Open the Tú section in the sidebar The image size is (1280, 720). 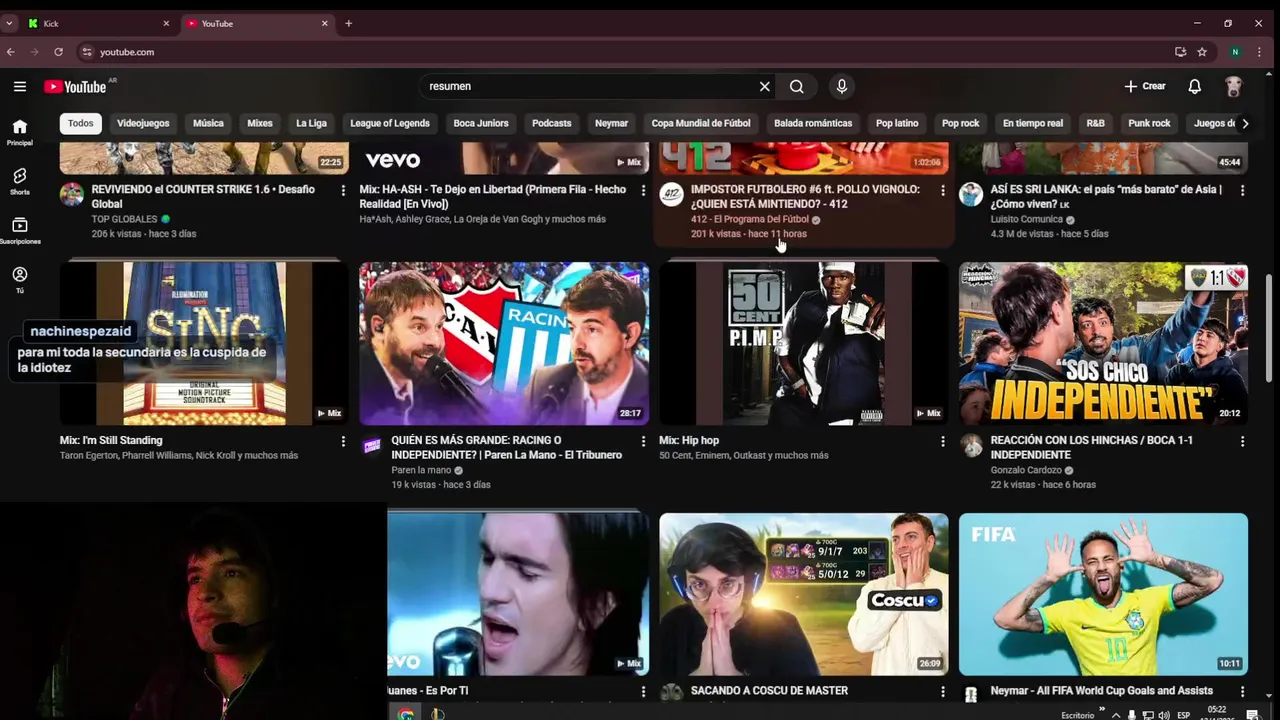(x=20, y=280)
